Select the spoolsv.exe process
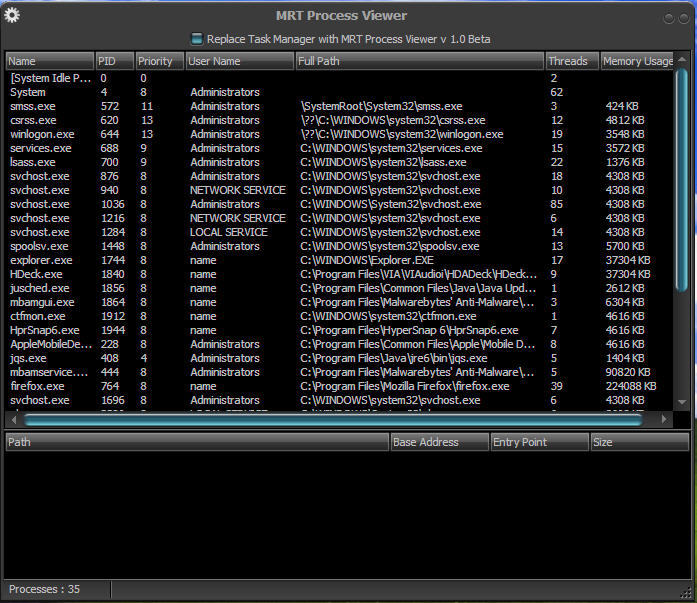Image resolution: width=697 pixels, height=603 pixels. pos(340,246)
